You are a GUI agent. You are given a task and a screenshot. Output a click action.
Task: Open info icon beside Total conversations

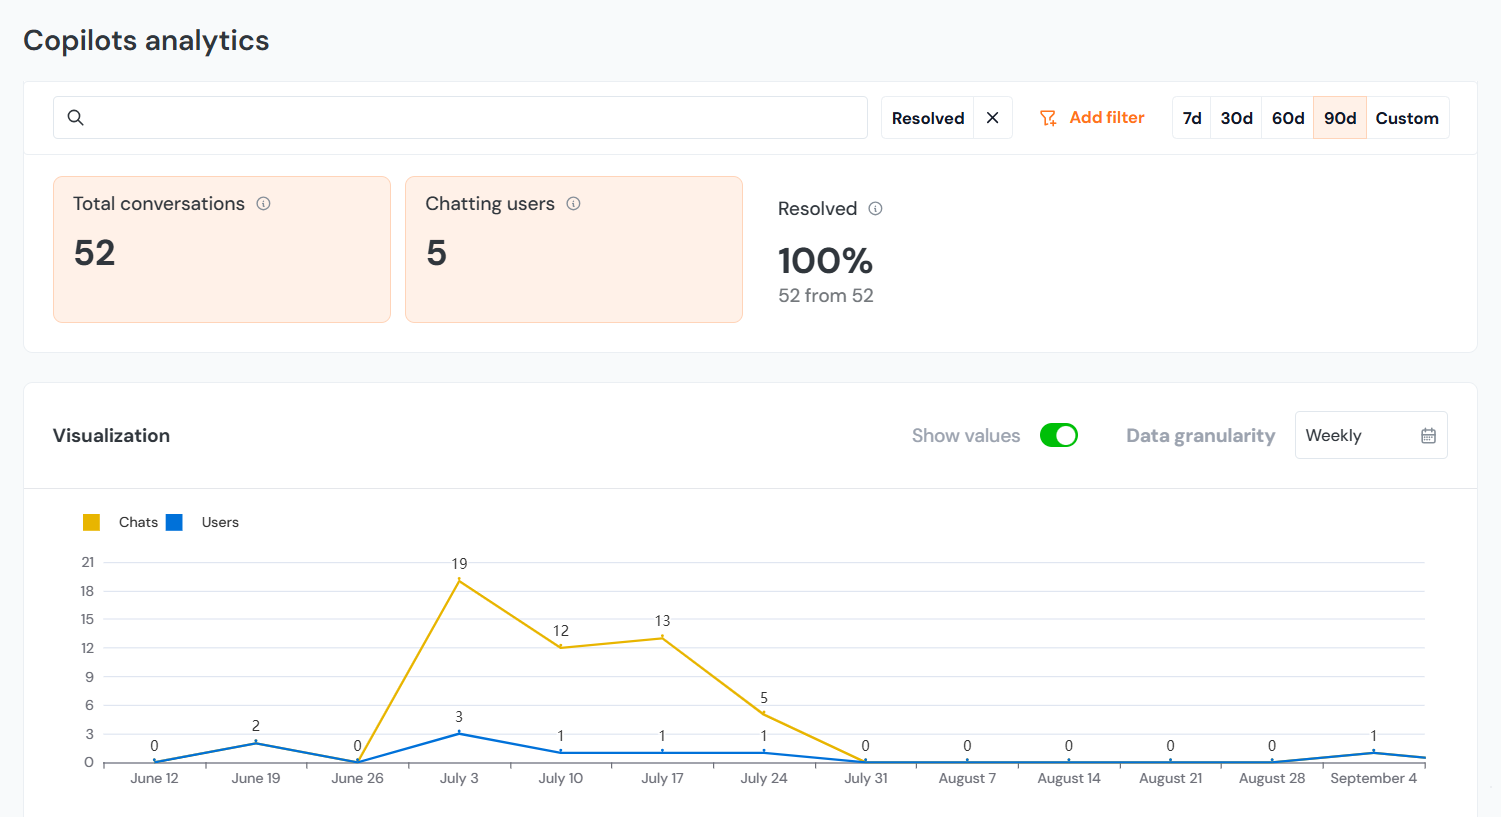[263, 204]
